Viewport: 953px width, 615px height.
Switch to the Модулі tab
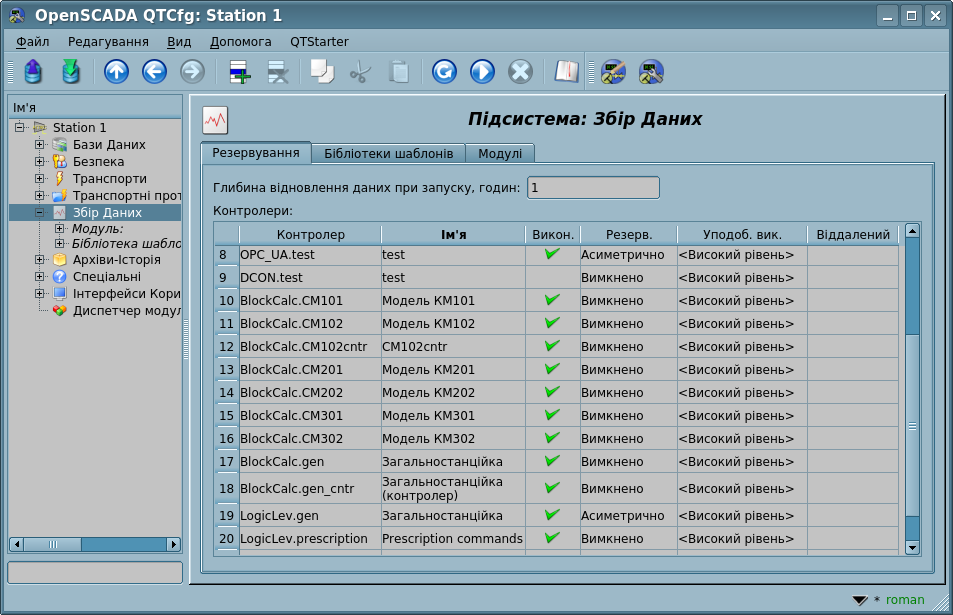[500, 153]
